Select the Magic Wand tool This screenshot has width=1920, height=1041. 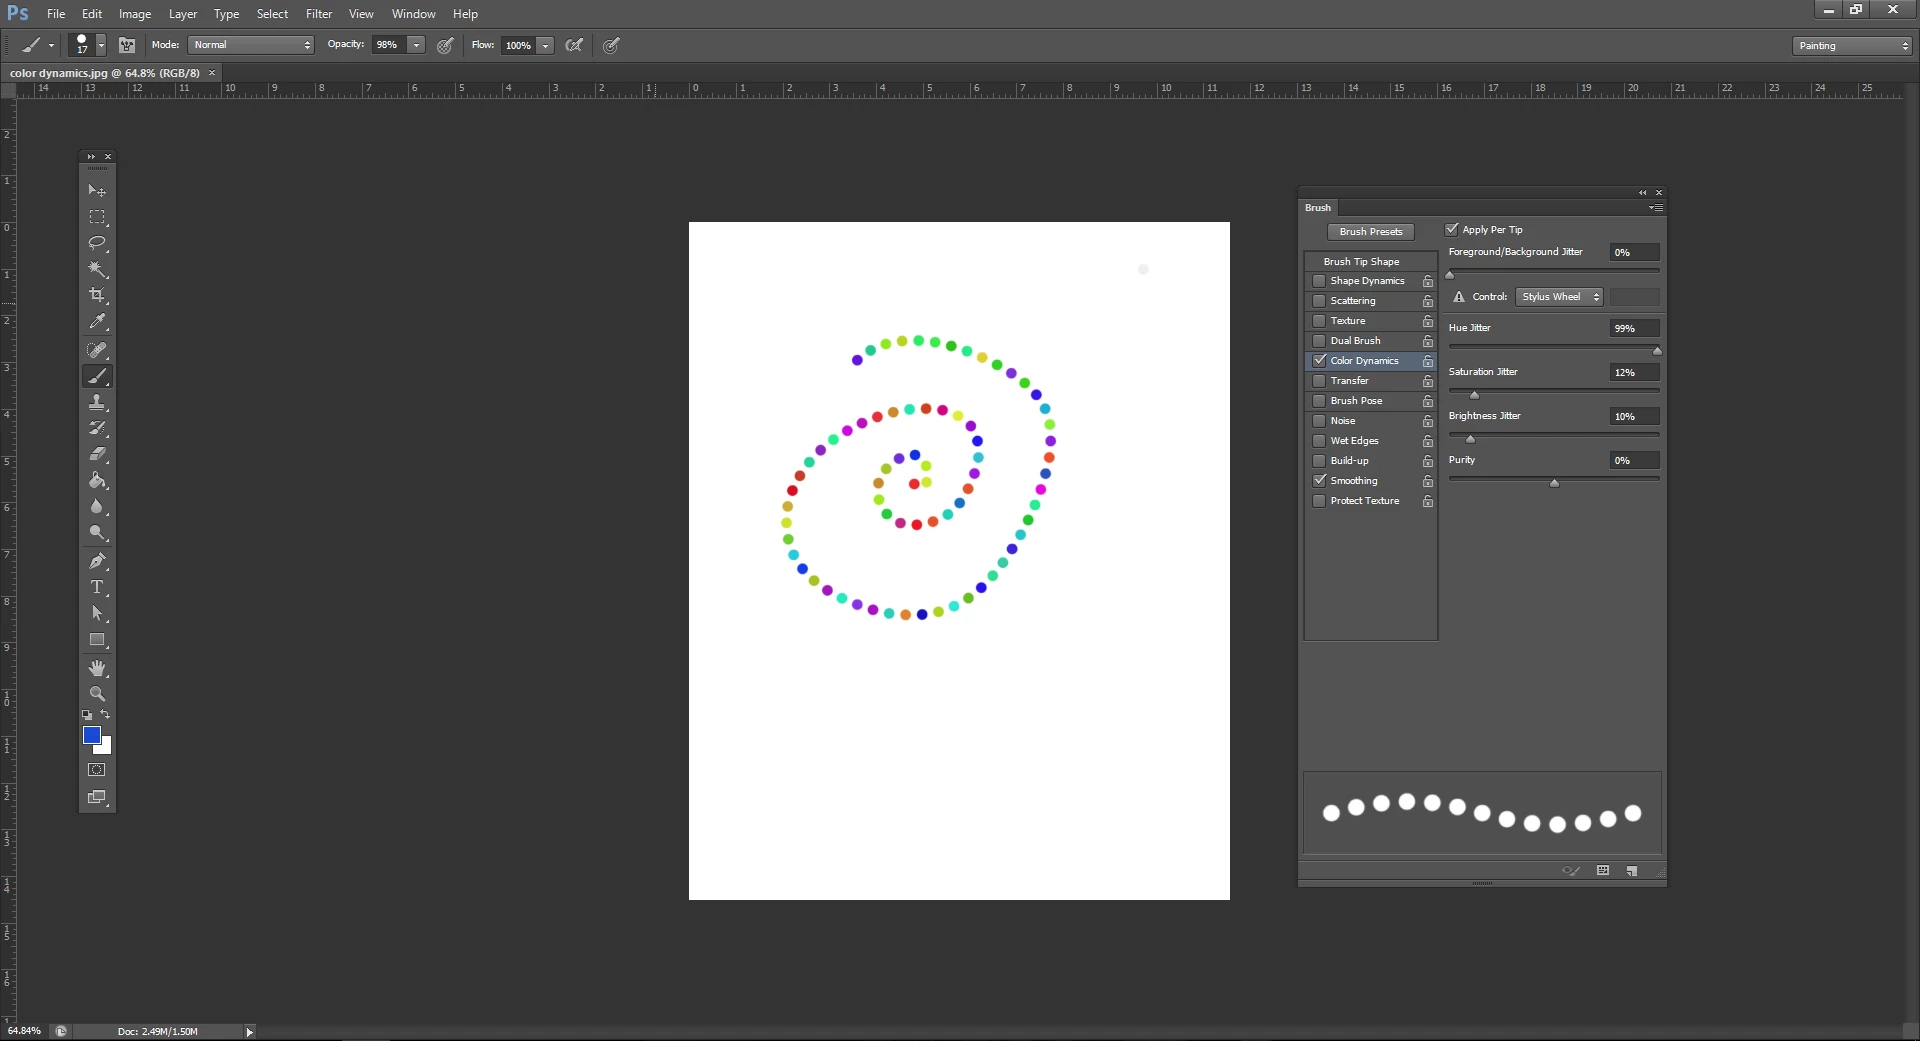97,269
